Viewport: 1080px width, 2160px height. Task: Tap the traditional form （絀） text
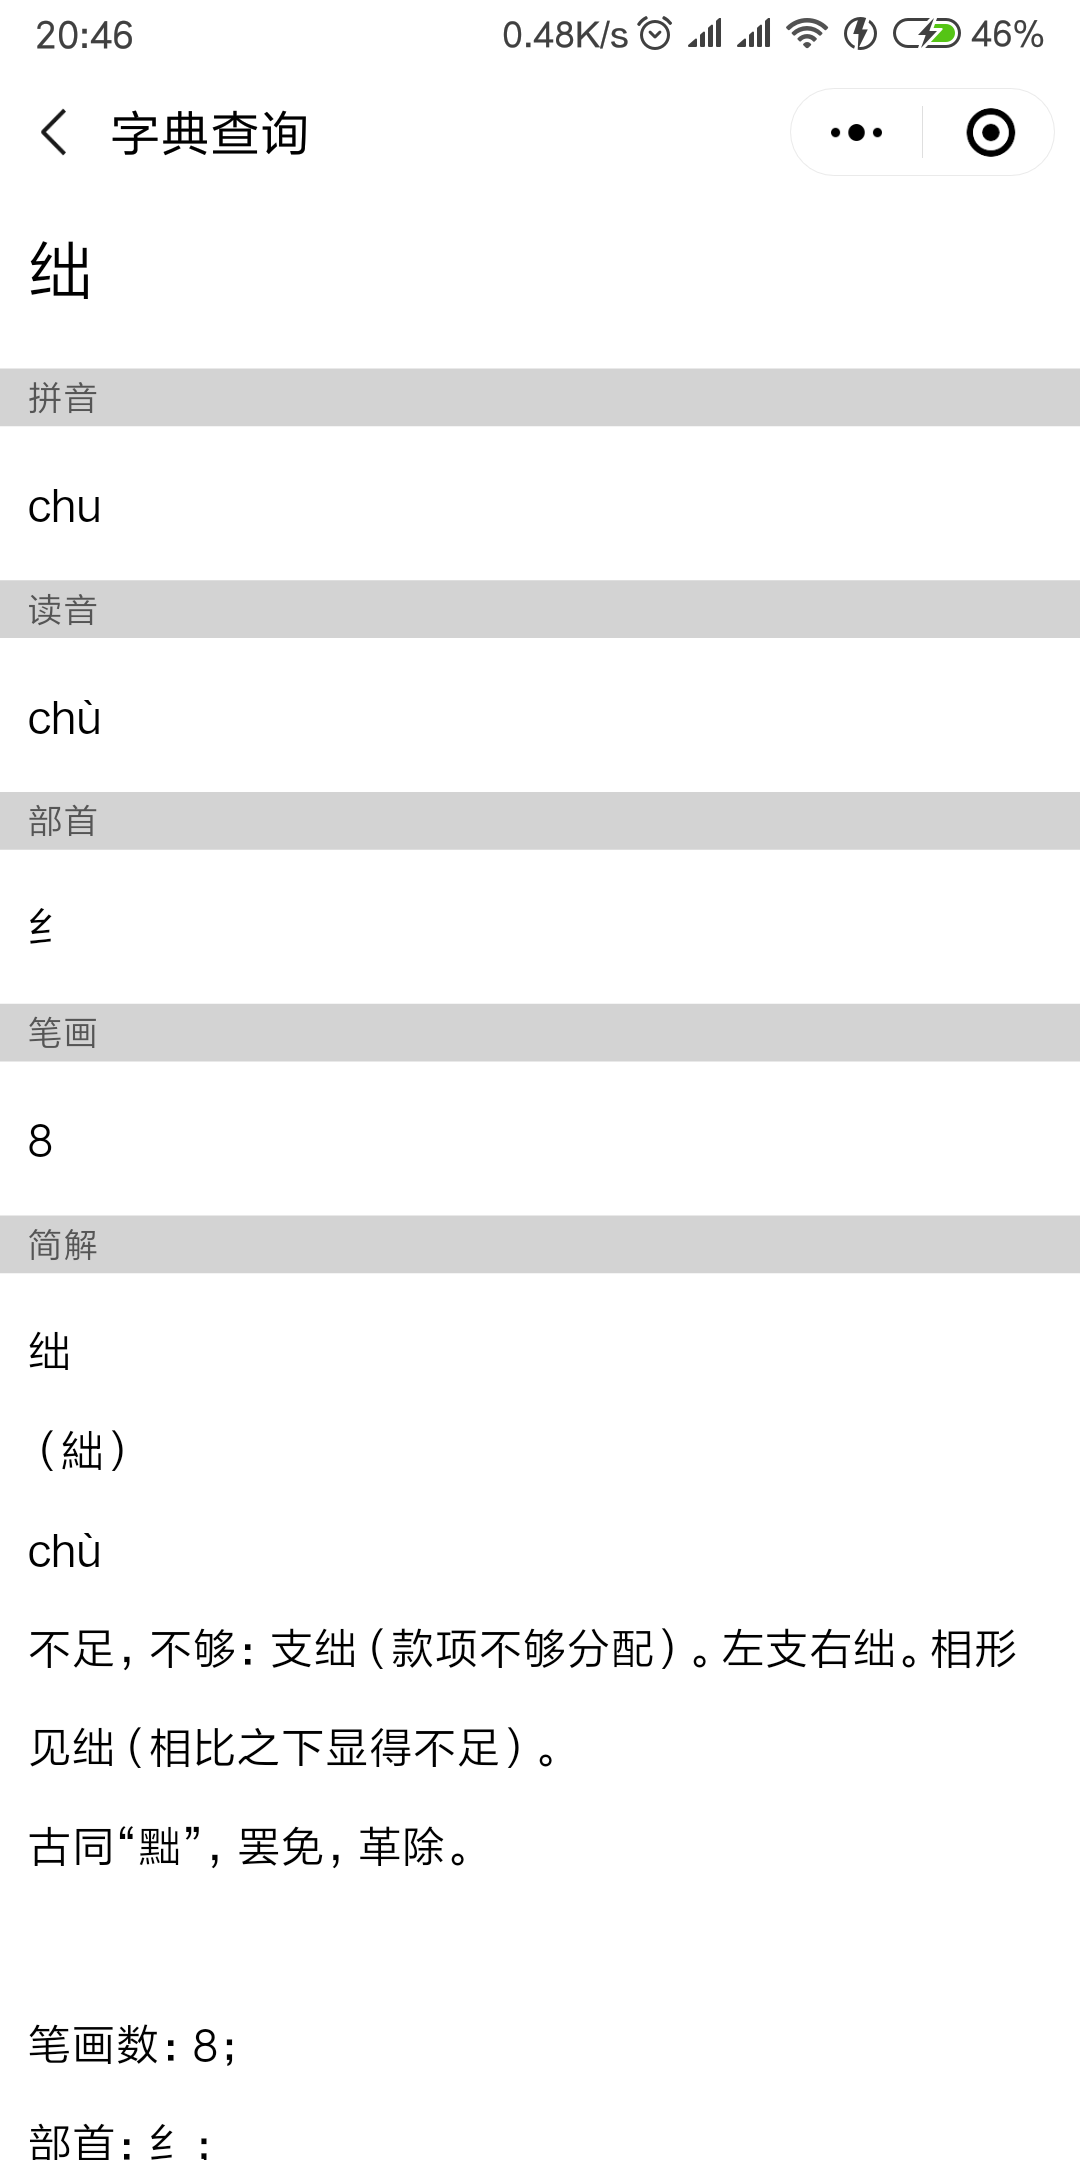(x=82, y=1451)
